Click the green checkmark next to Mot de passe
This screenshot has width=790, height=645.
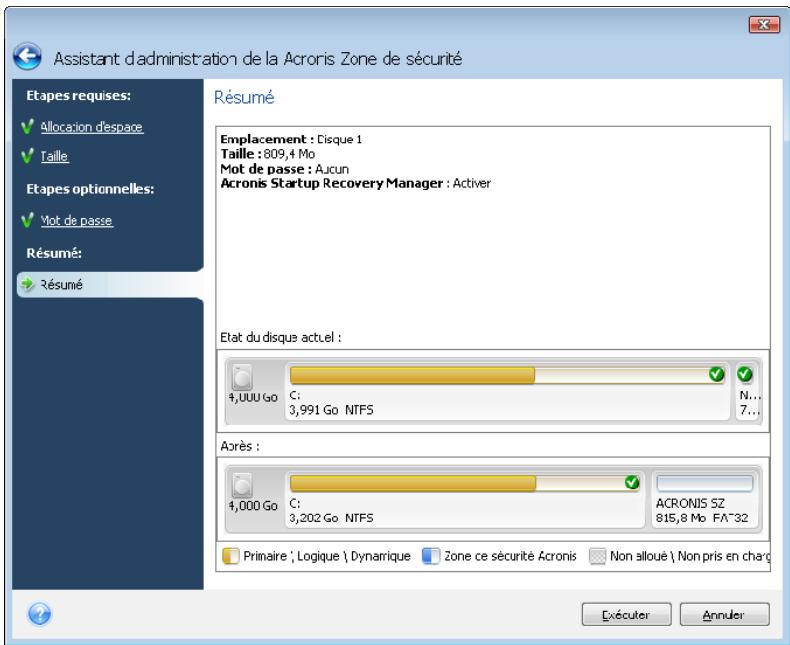[28, 220]
